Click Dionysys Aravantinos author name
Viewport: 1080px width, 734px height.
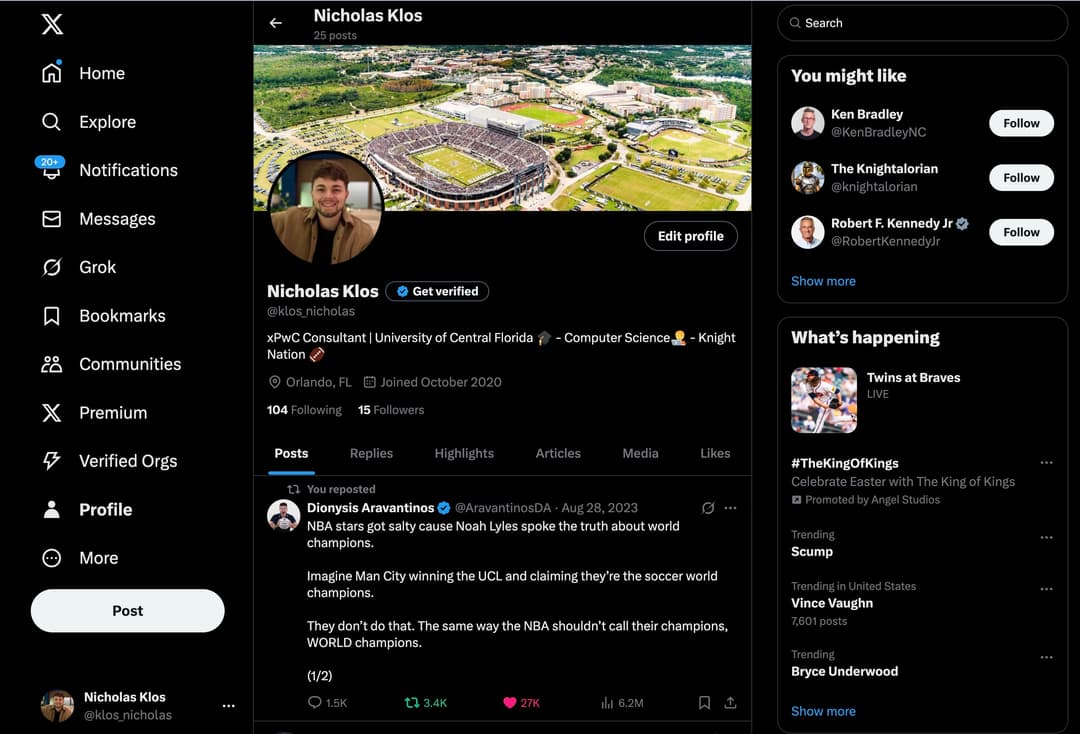click(x=371, y=508)
